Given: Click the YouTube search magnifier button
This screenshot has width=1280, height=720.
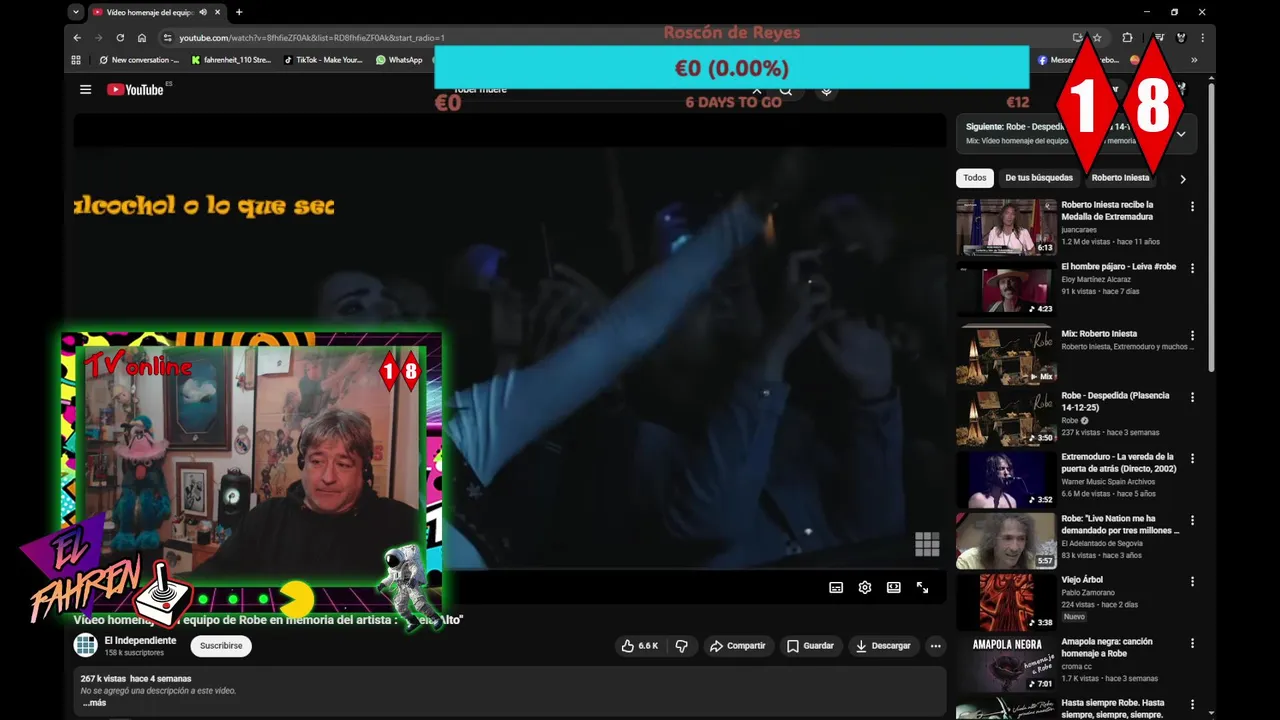Looking at the screenshot, I should 786,90.
